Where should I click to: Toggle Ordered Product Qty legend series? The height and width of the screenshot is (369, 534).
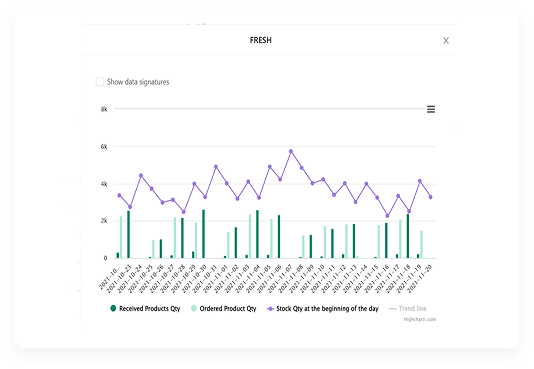point(224,309)
